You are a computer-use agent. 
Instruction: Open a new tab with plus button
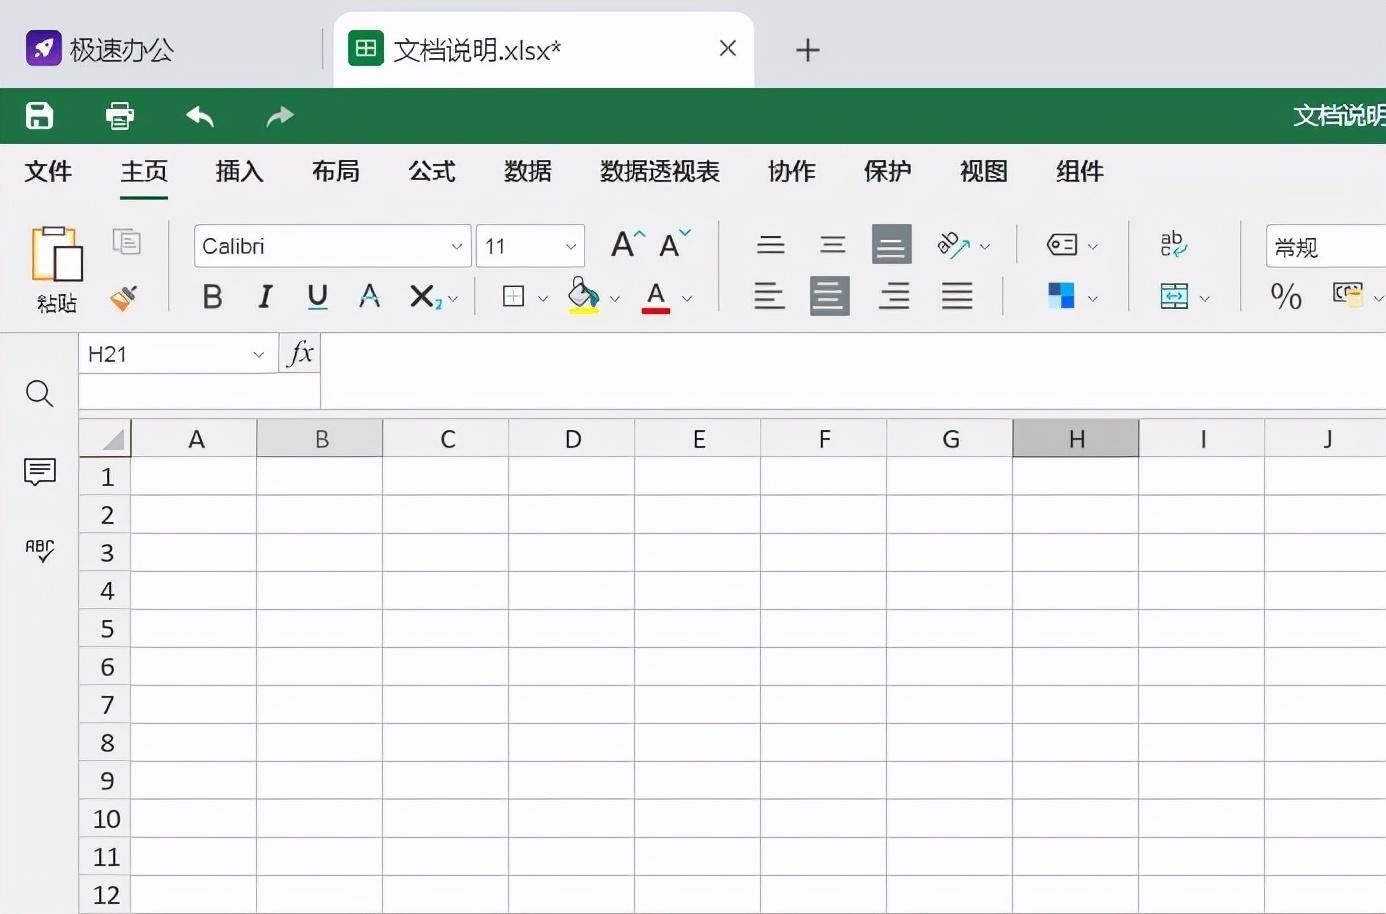tap(808, 50)
